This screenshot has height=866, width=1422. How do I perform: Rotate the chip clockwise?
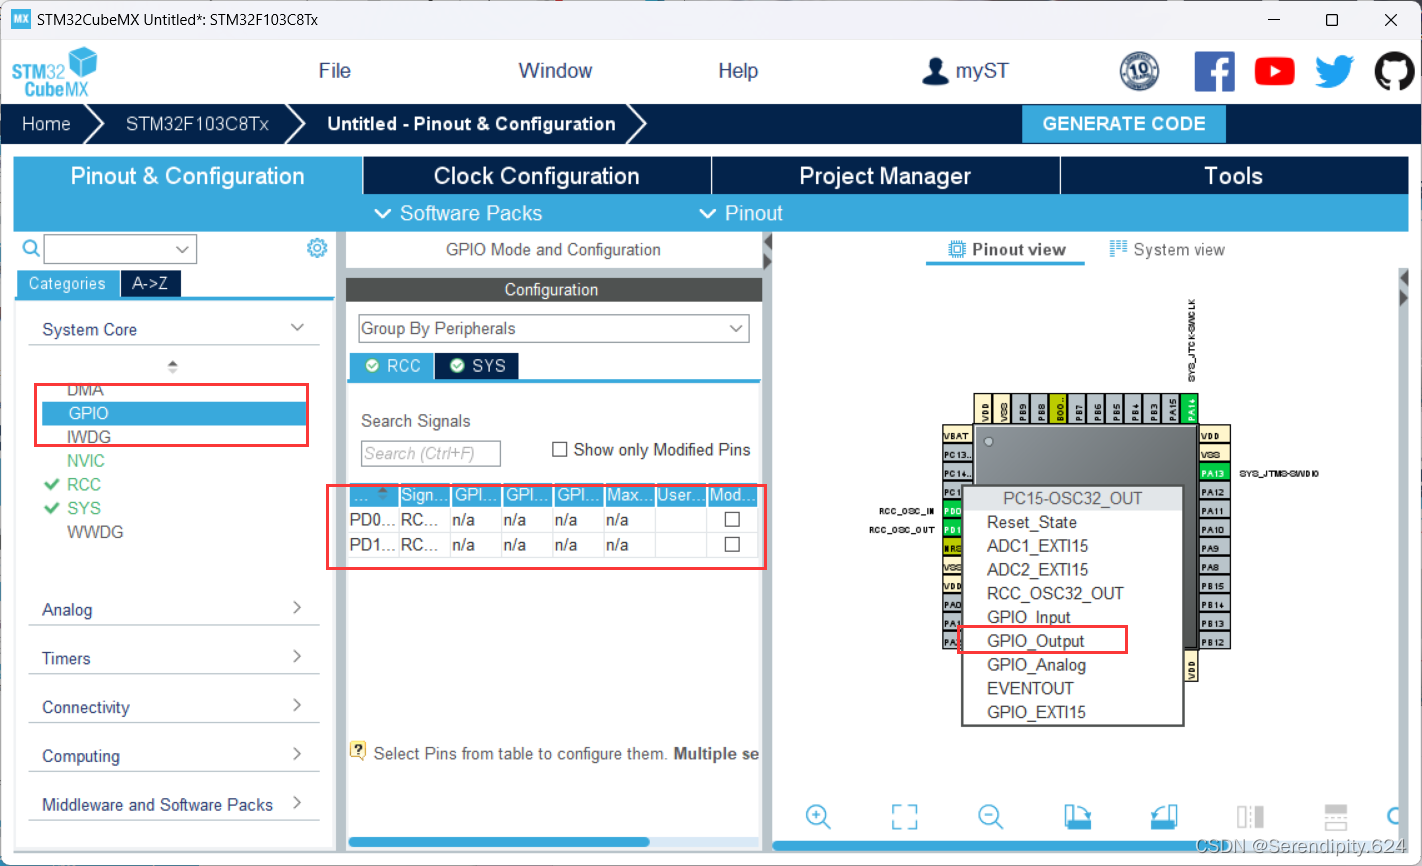pyautogui.click(x=1077, y=816)
